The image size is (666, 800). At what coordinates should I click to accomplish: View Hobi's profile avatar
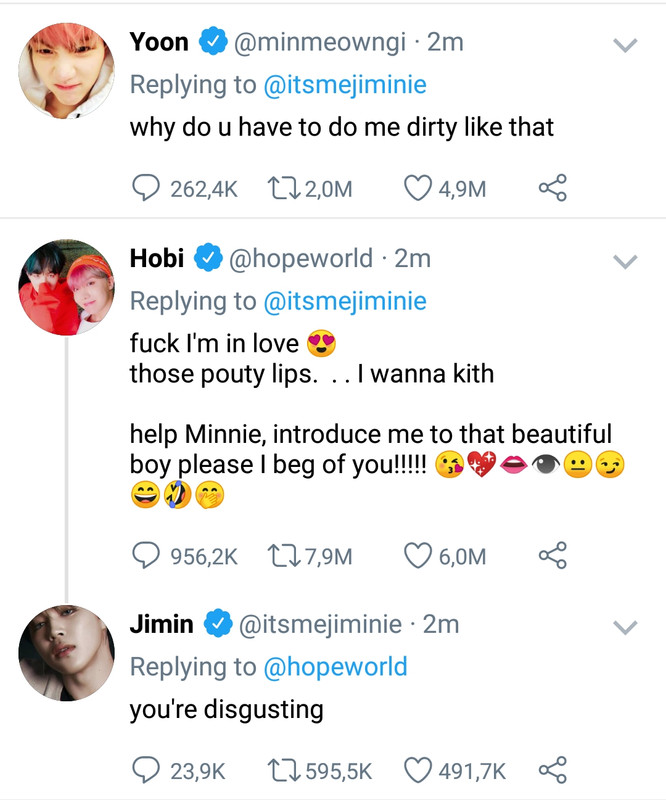[x=66, y=287]
